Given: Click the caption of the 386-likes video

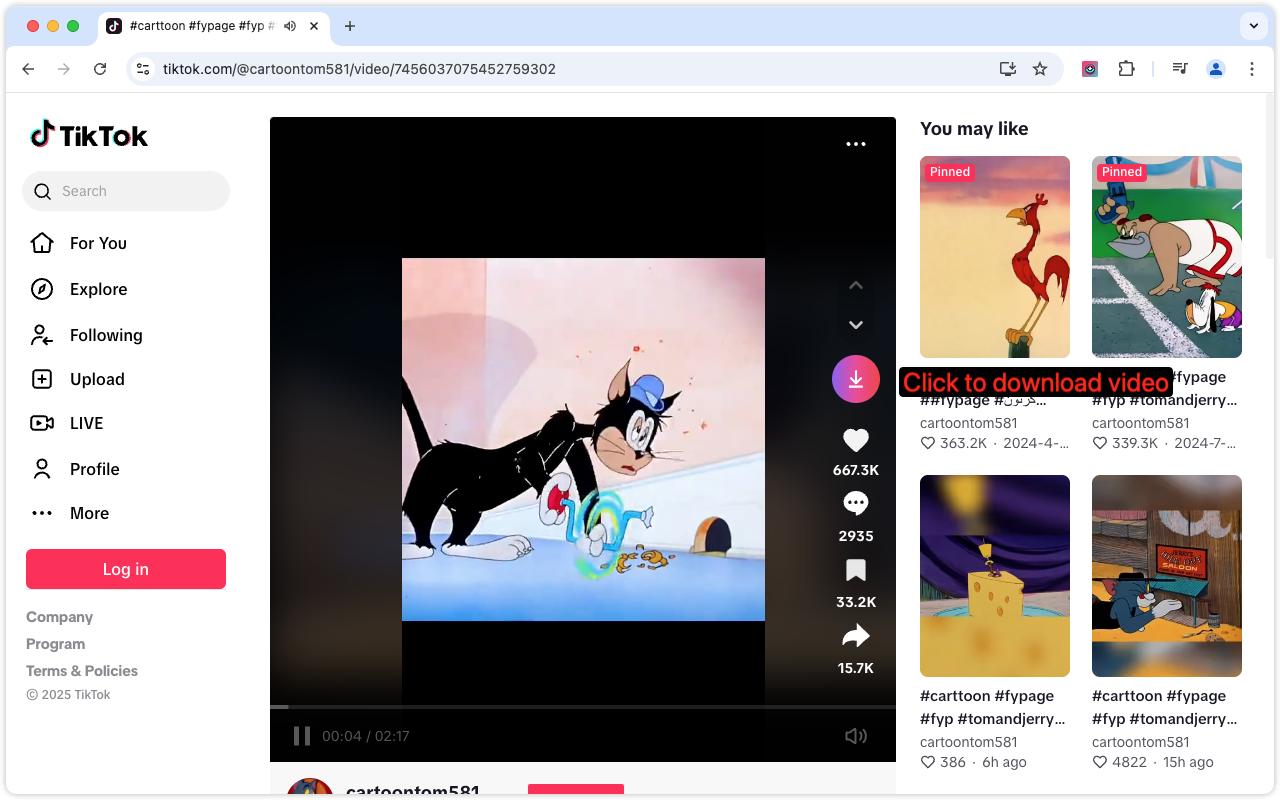Looking at the screenshot, I should pos(993,707).
